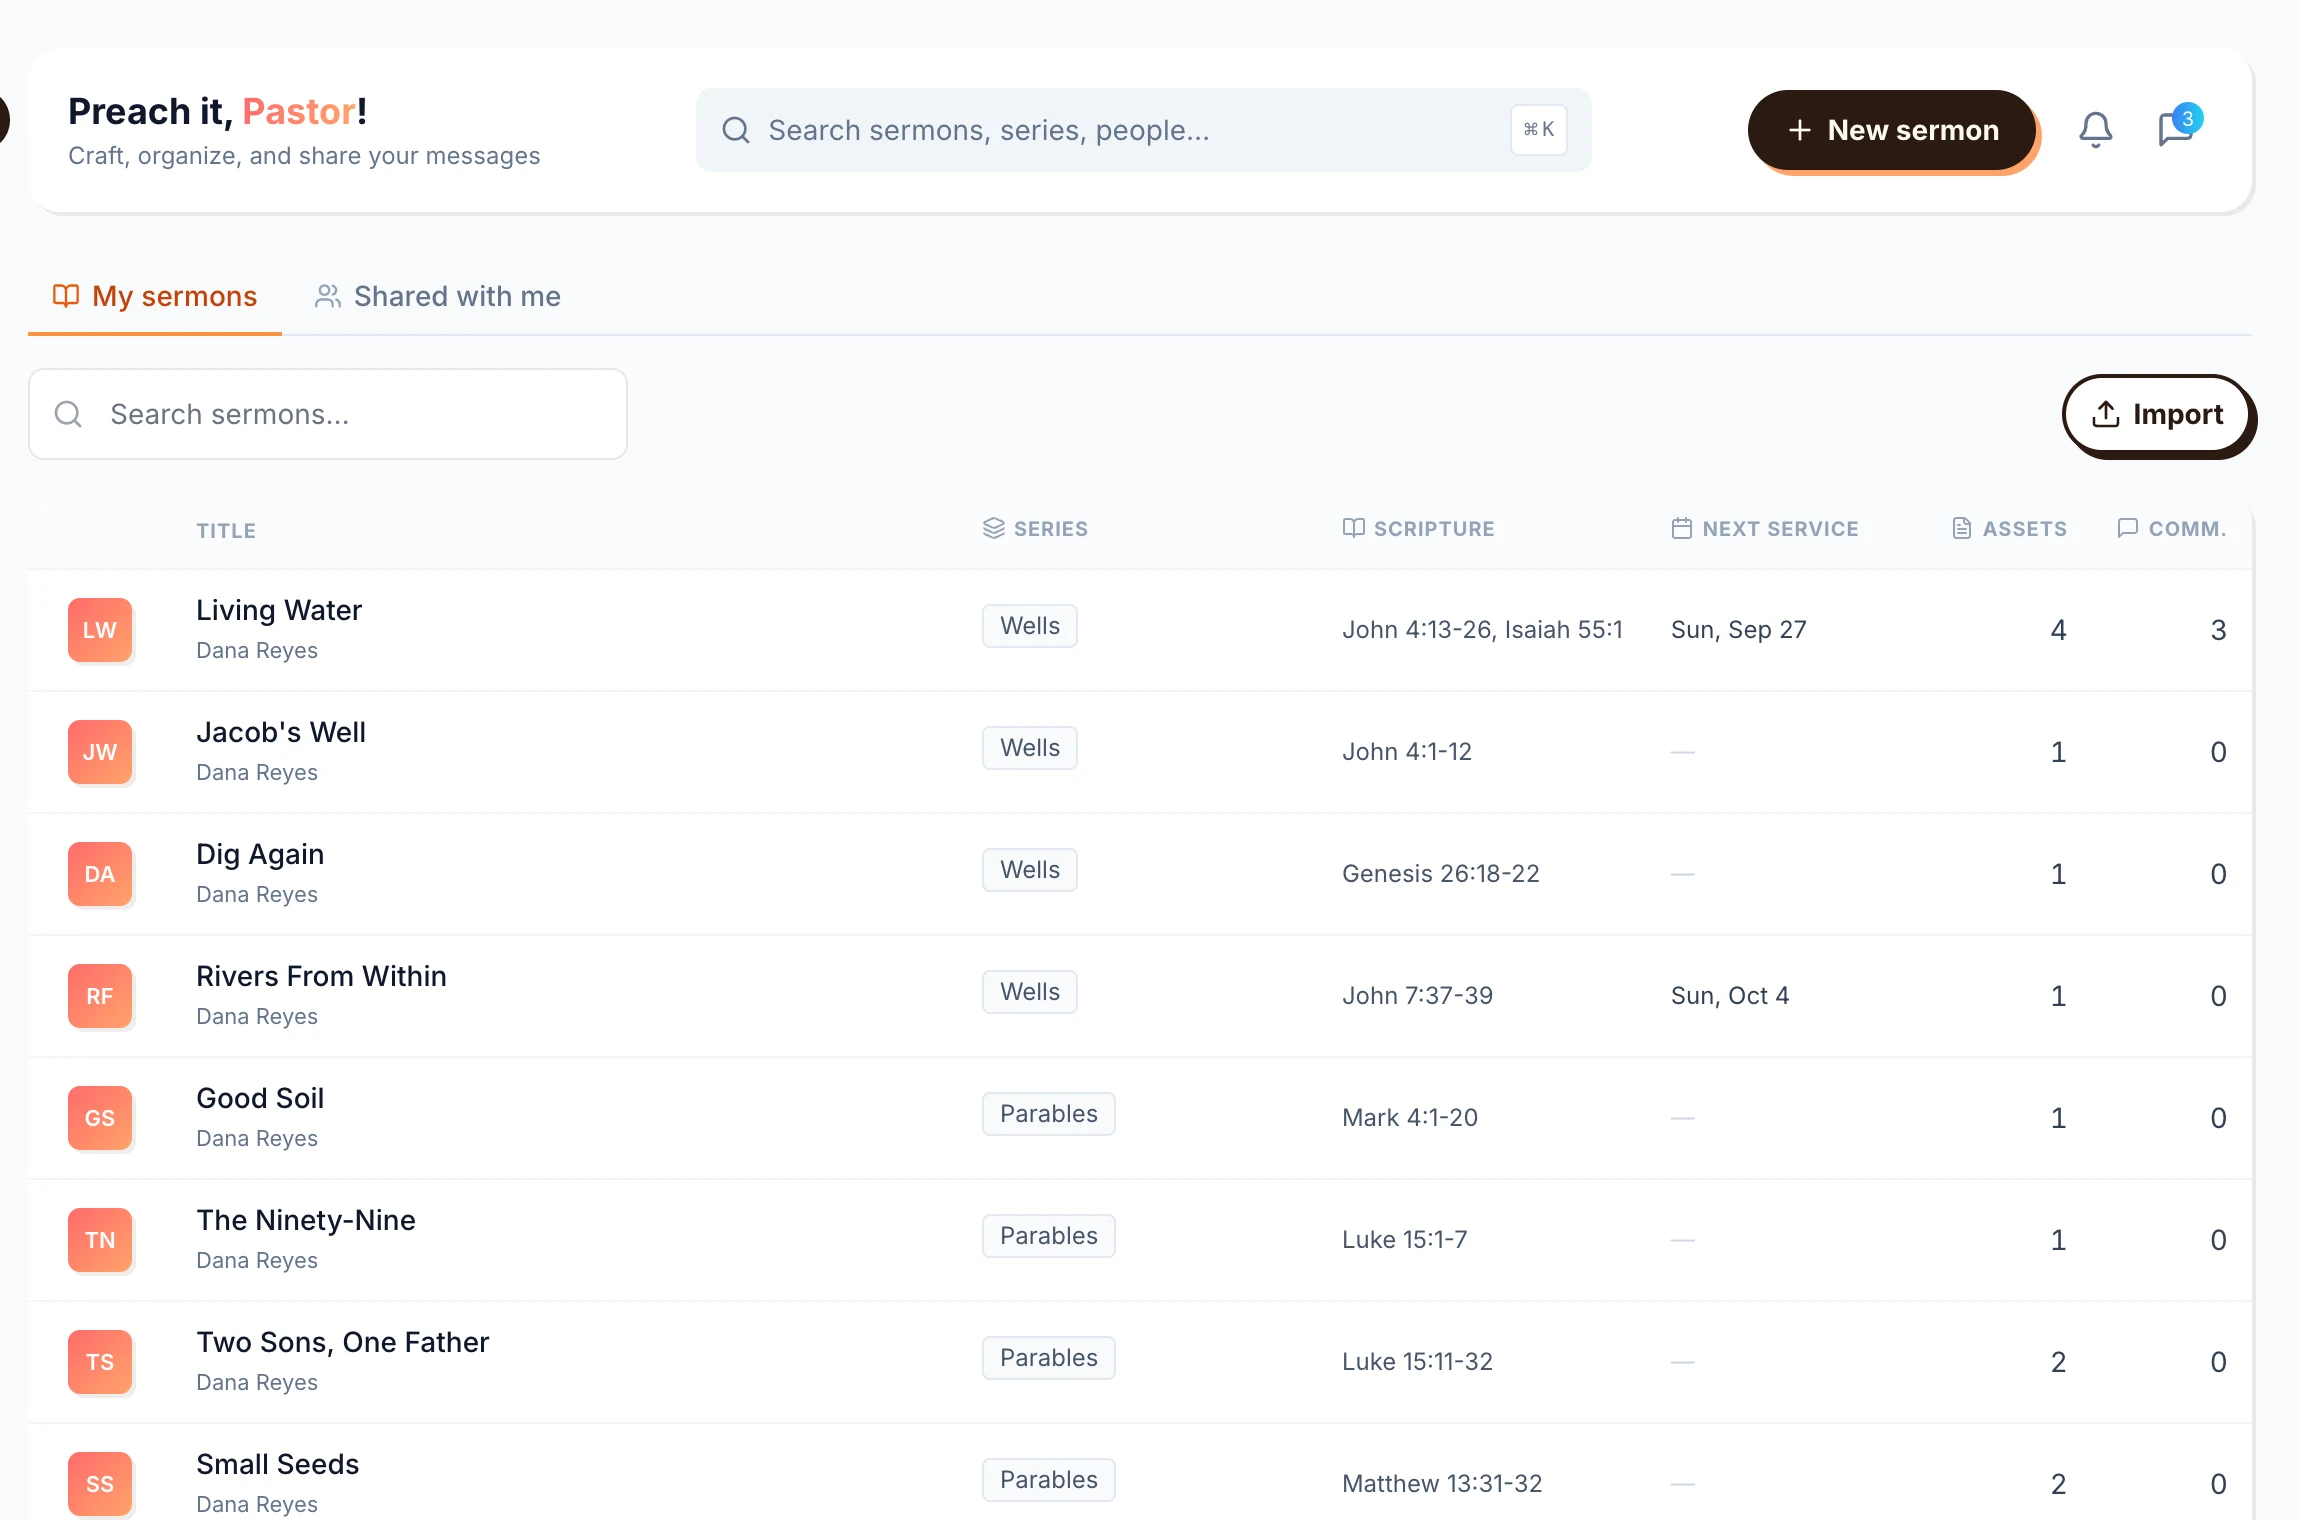Viewport: 2300px width, 1520px height.
Task: Click the assets count 4 for Living Water
Action: [2058, 630]
